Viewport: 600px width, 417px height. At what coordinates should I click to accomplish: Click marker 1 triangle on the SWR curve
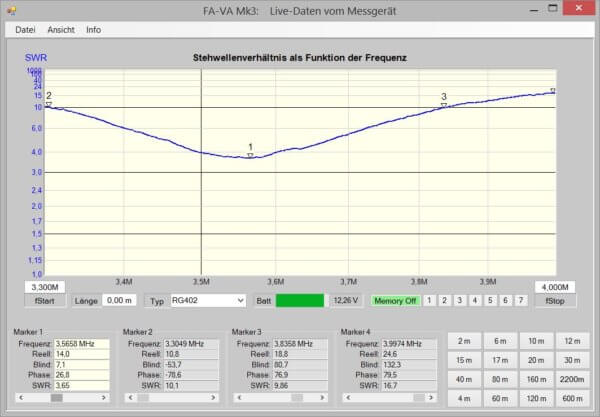point(250,155)
